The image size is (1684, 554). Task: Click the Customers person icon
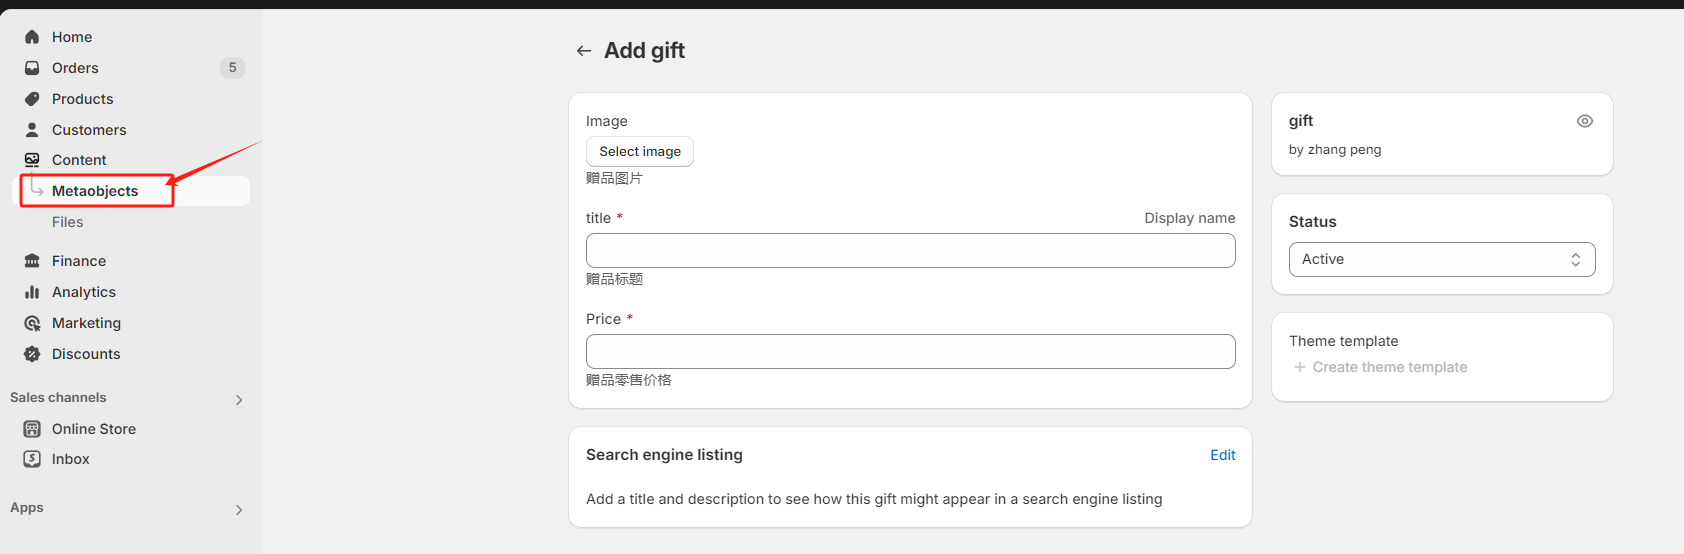[32, 130]
